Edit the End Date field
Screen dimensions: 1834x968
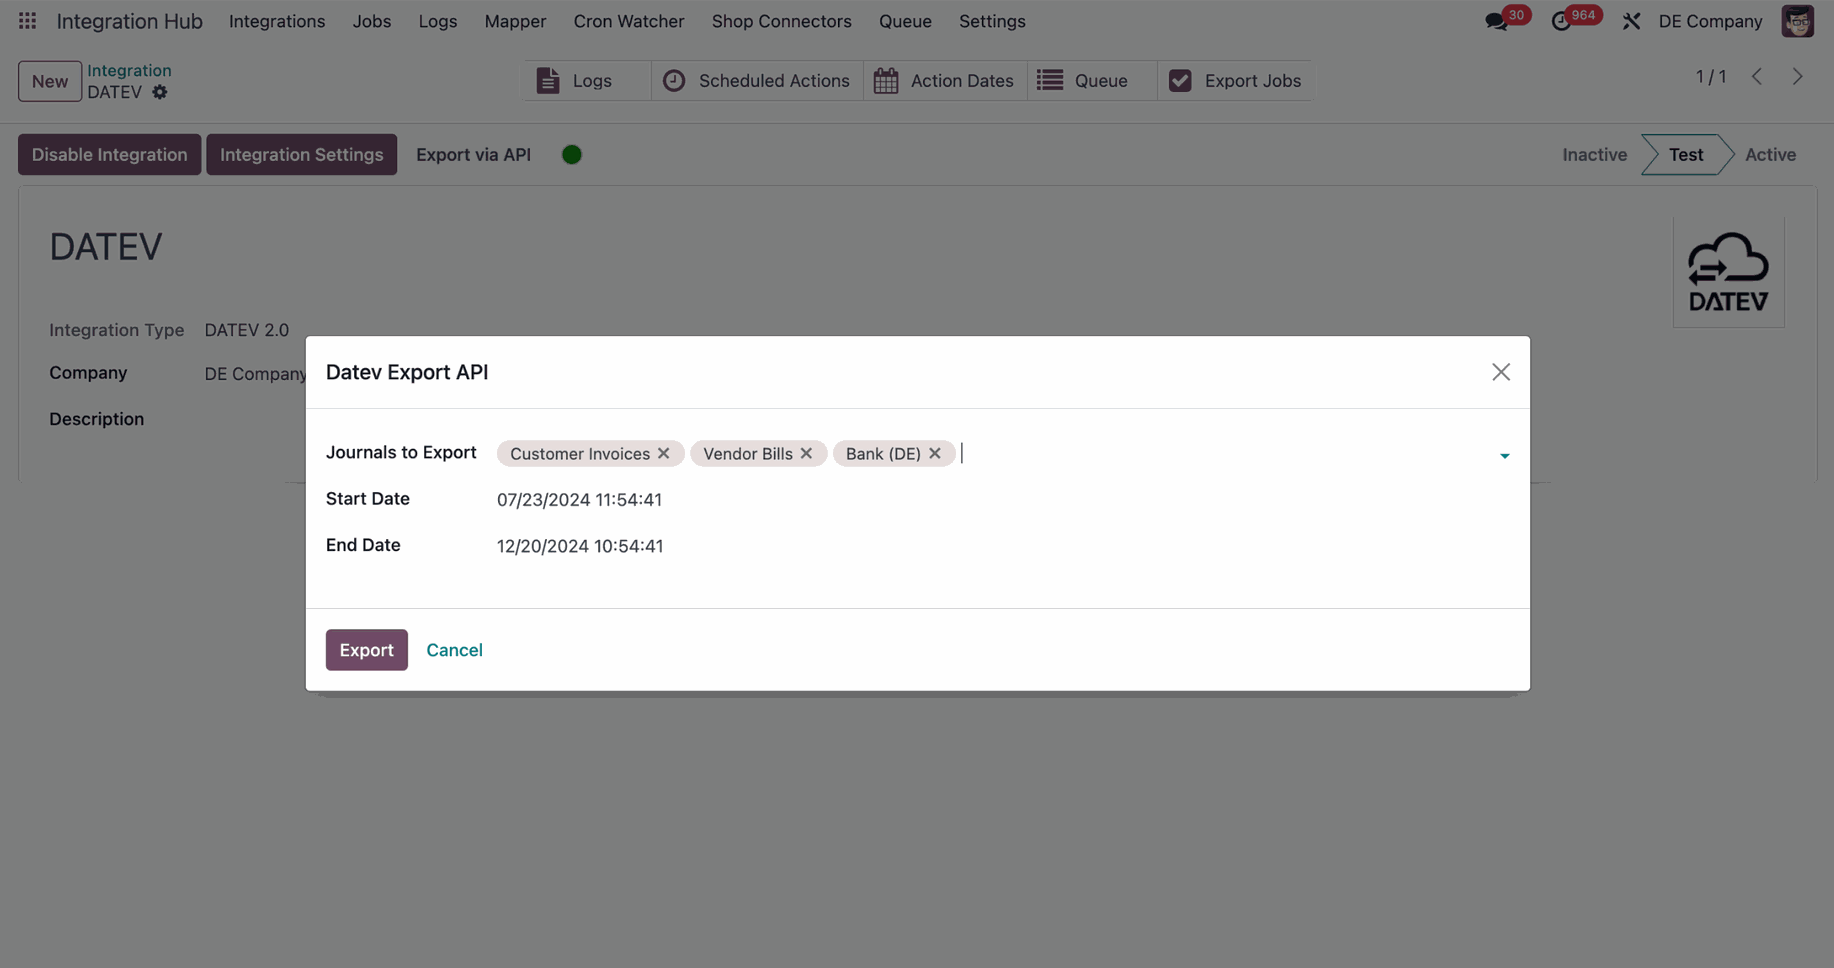pos(1003,546)
